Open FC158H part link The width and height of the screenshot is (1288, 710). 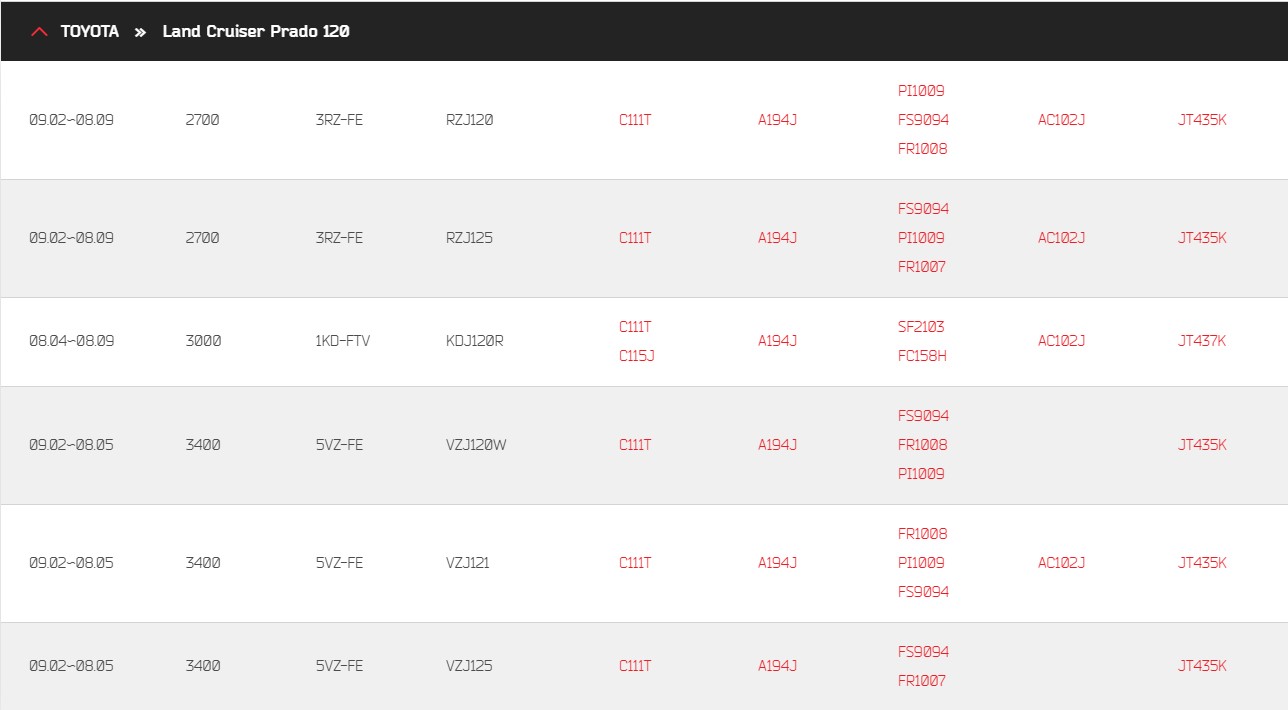point(922,356)
